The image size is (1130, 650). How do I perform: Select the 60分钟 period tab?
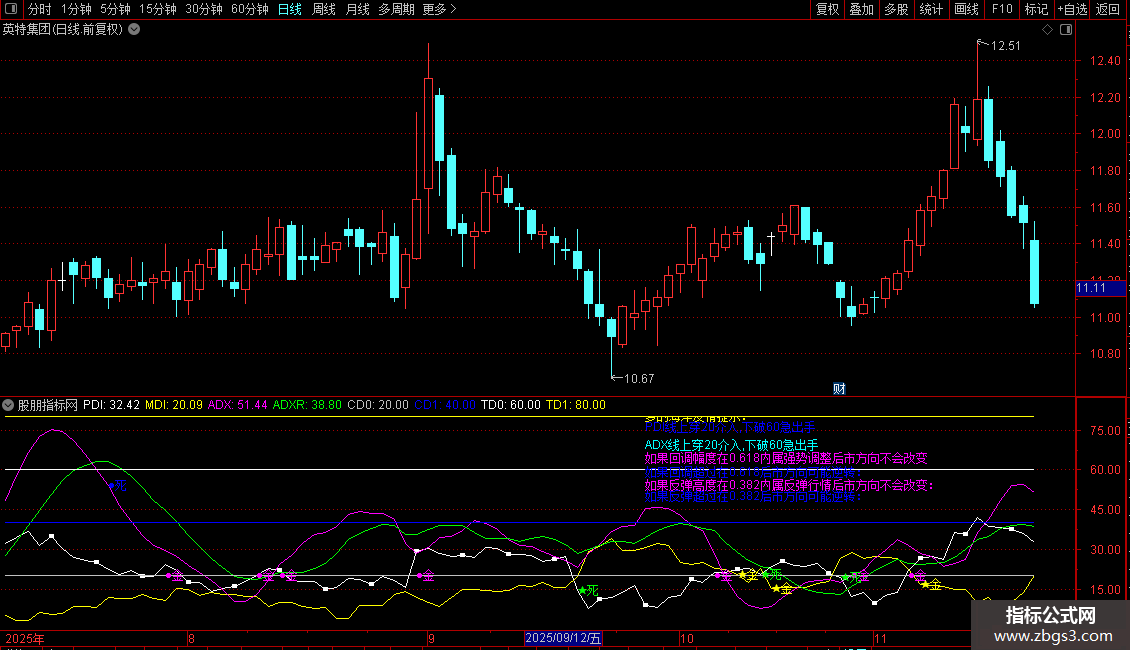coord(249,9)
